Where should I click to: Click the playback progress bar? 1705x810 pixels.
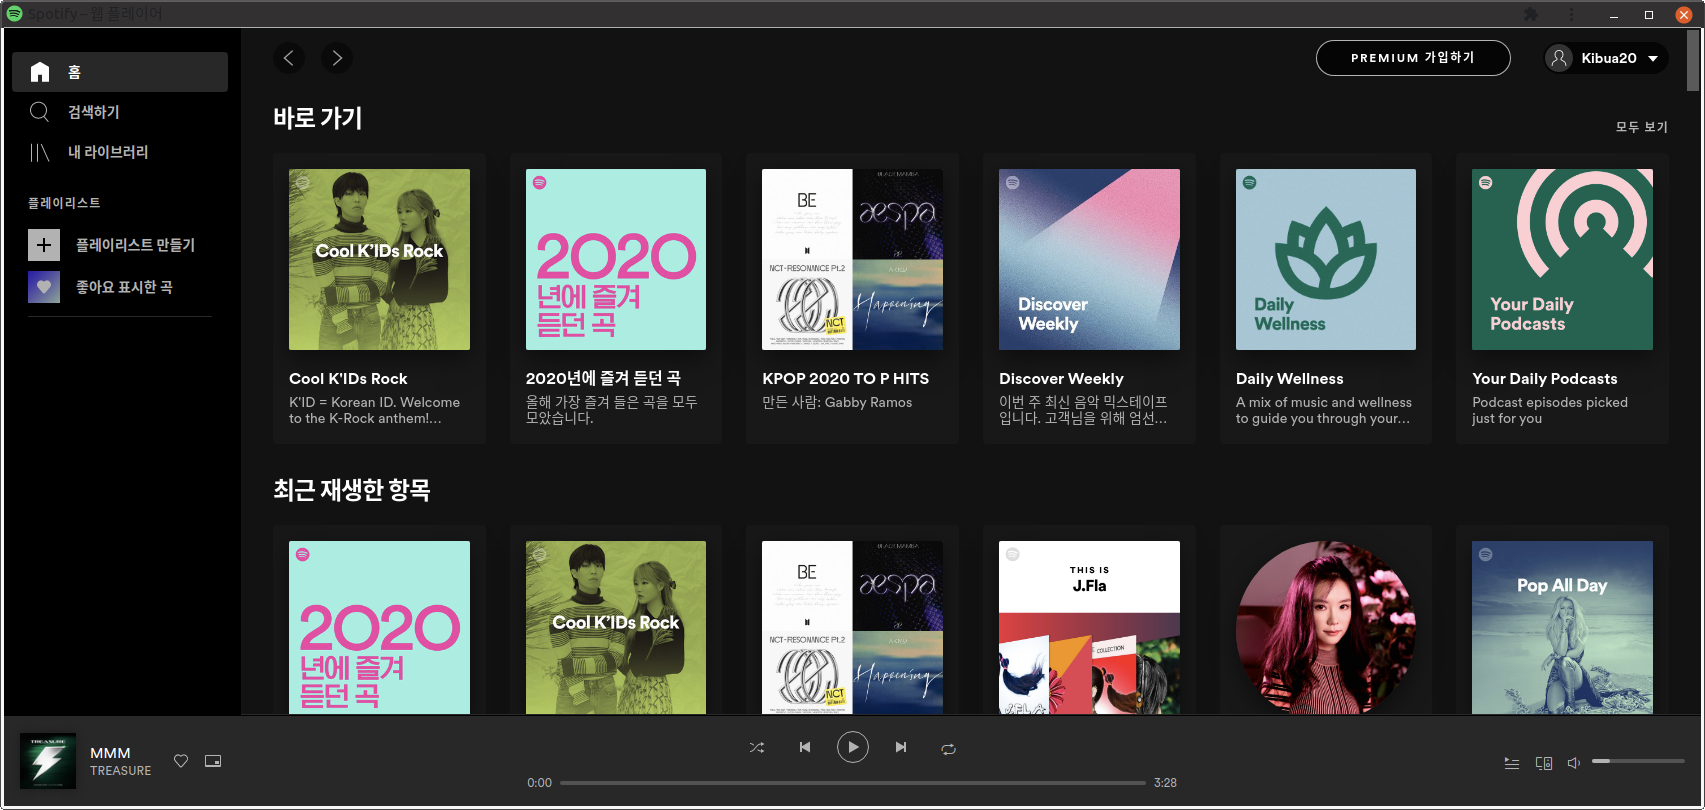pyautogui.click(x=853, y=783)
